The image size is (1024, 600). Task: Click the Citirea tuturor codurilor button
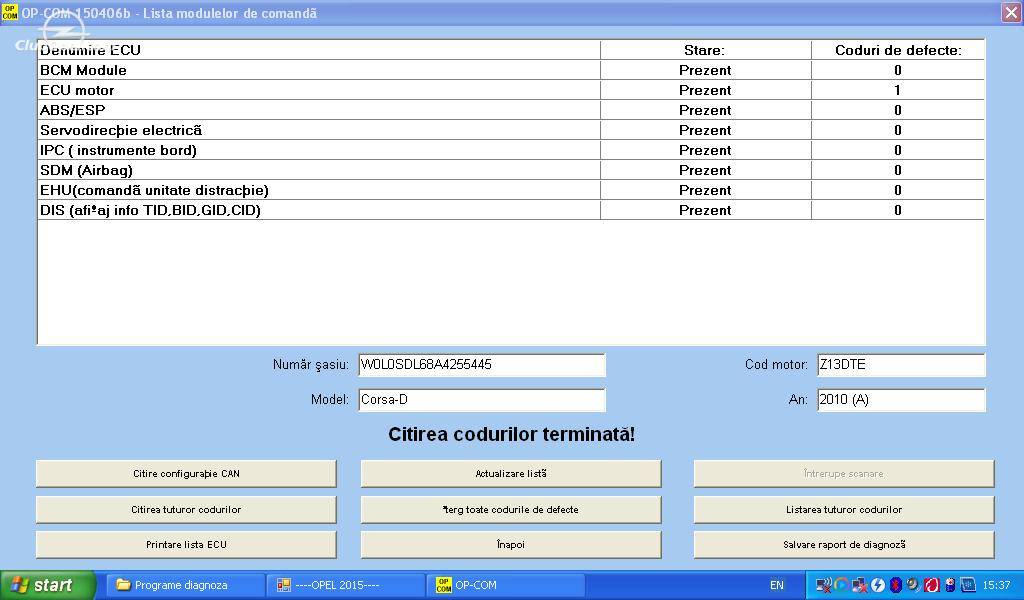pos(186,509)
